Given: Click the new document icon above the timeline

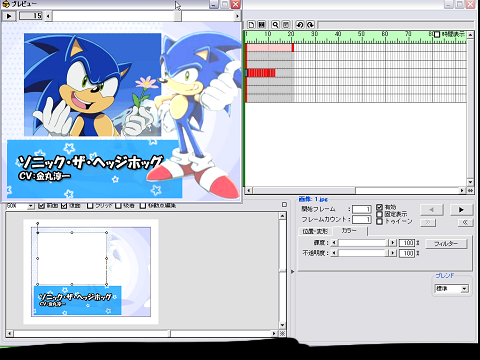Looking at the screenshot, I should [x=252, y=25].
